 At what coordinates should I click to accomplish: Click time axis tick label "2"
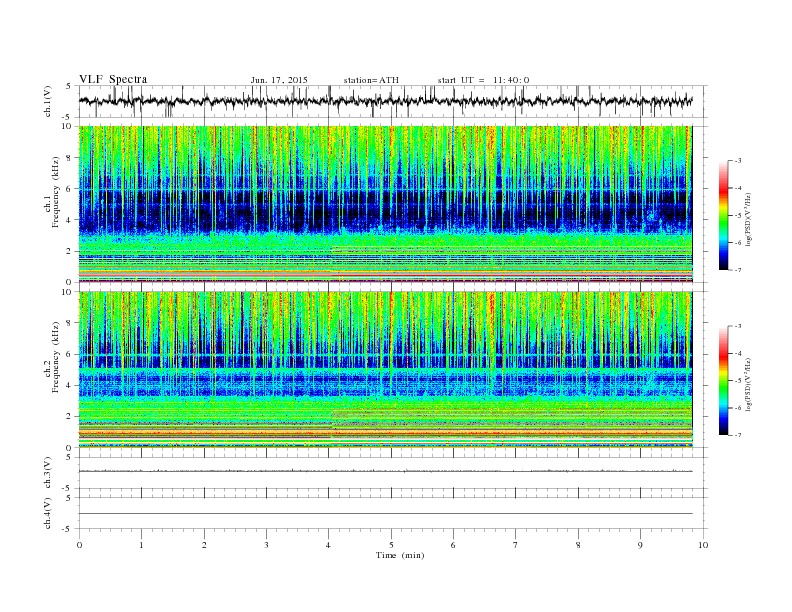point(204,545)
